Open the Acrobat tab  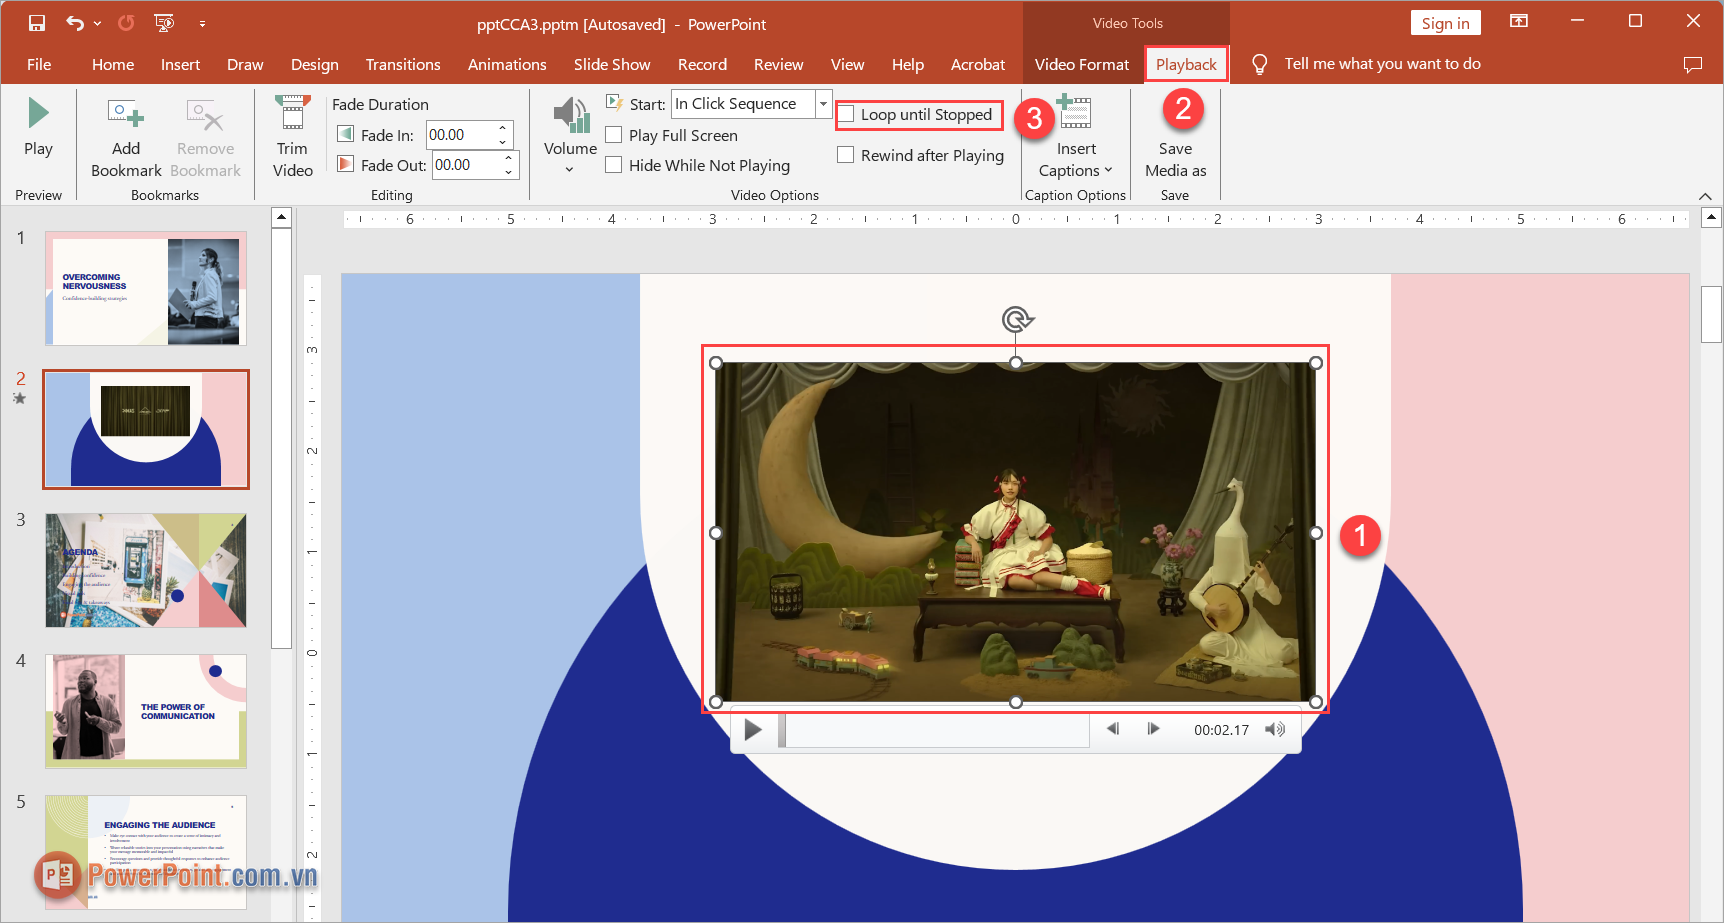977,64
